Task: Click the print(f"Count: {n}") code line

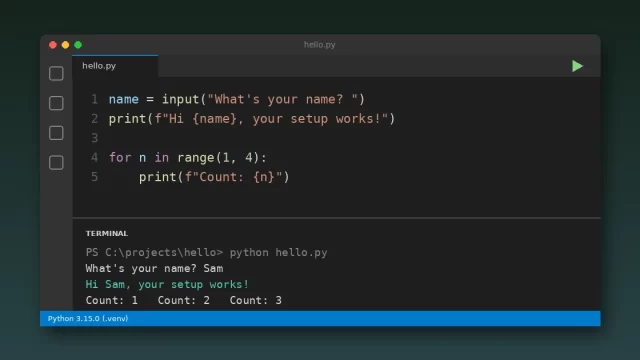Action: (x=214, y=177)
